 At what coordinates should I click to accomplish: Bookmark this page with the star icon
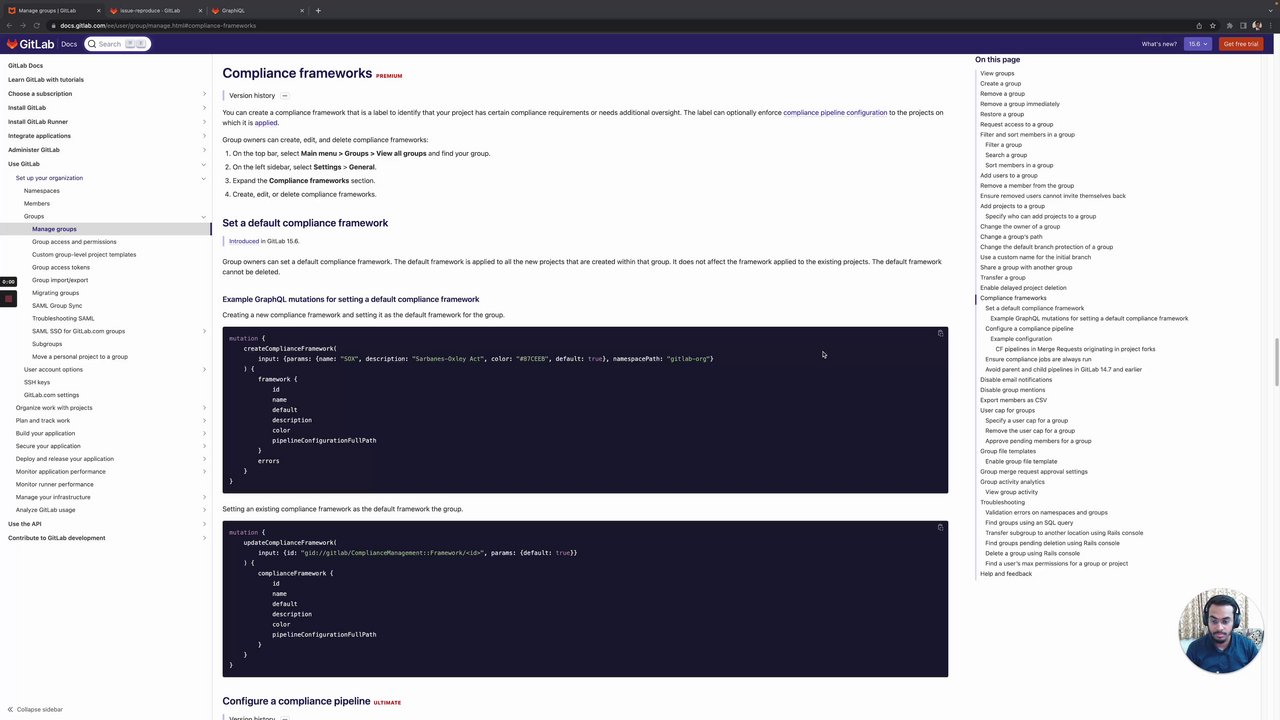[x=1213, y=25]
